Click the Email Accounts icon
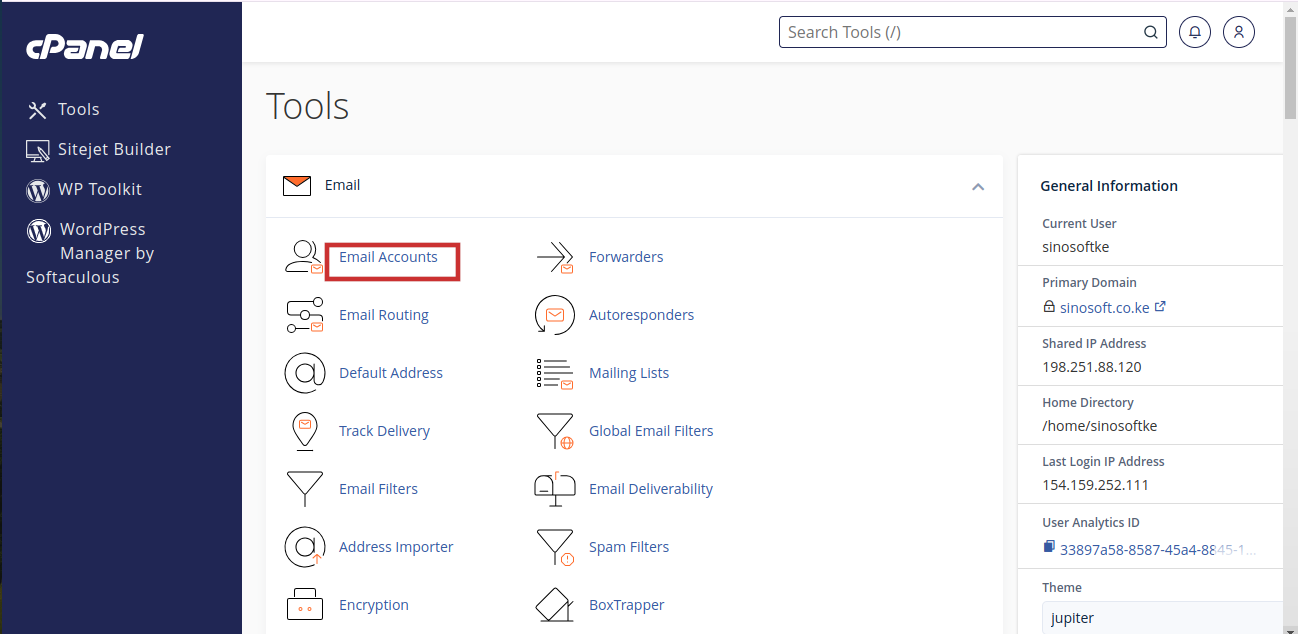Screen dimensions: 1298x634 (304, 258)
